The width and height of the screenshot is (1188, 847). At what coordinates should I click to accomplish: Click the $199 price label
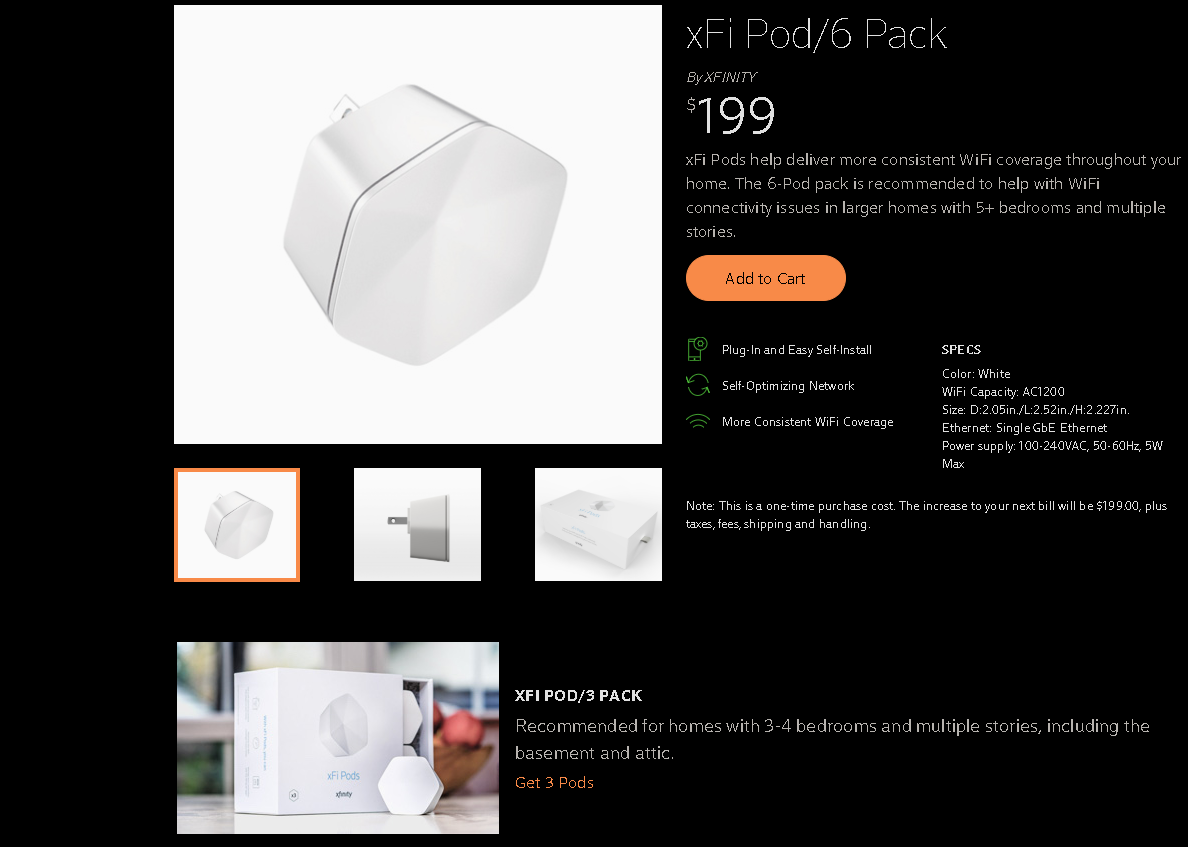point(730,115)
